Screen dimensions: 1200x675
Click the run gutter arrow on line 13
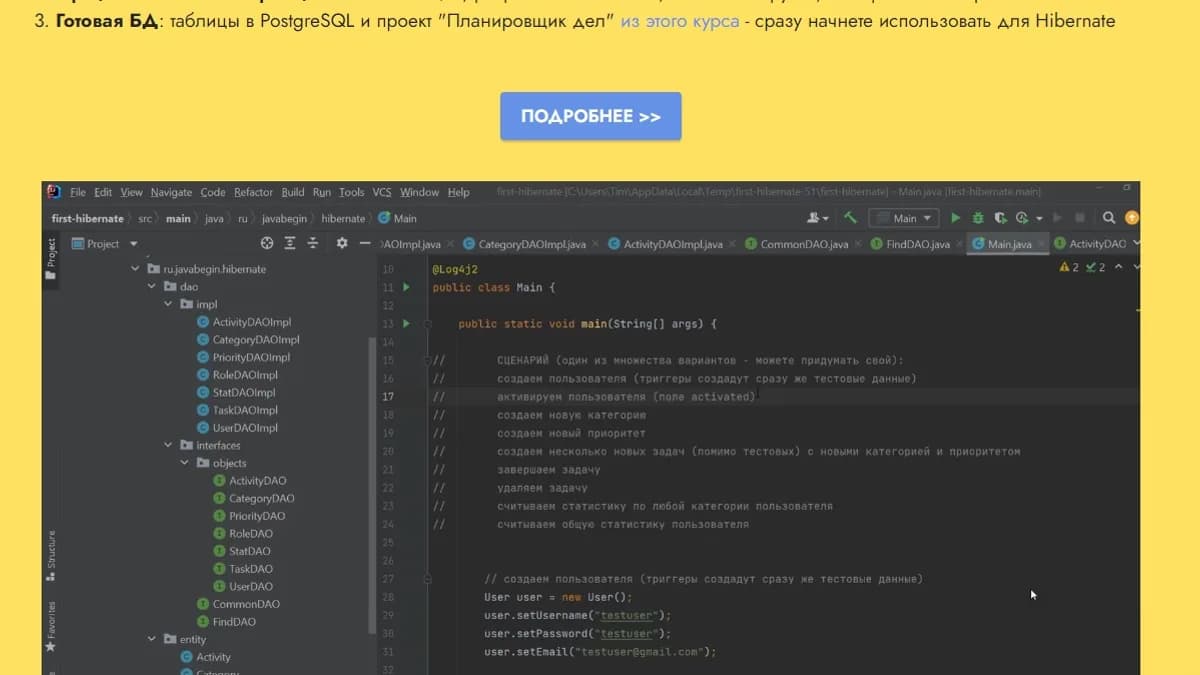[x=406, y=324]
